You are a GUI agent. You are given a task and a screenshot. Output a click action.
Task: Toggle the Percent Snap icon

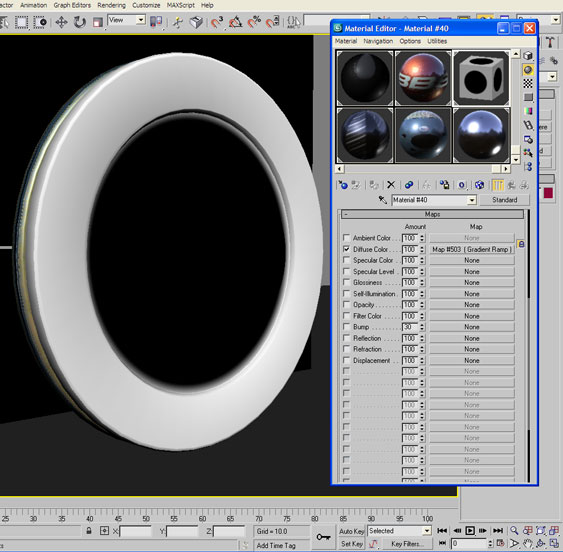click(x=254, y=22)
